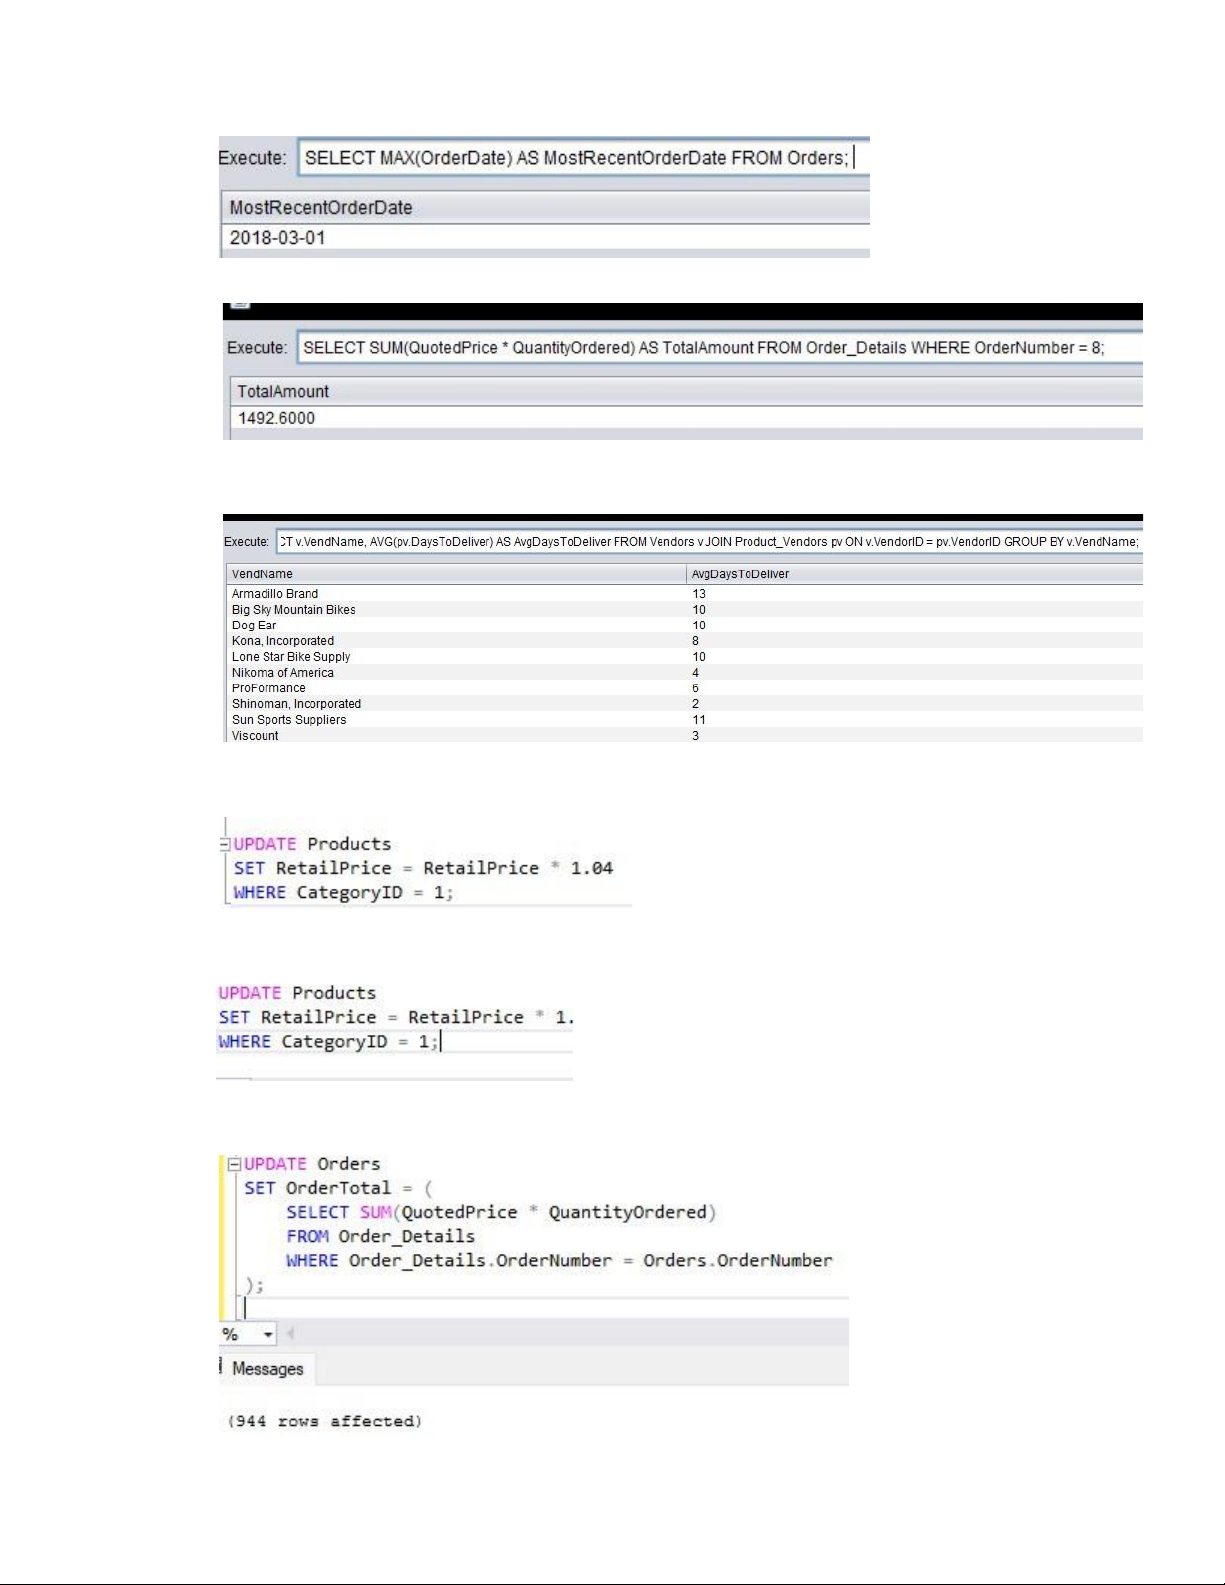Click the SELECT SUM(QuotedPrice * QuantityOrdered) code line
1225x1585 pixels.
click(501, 1212)
